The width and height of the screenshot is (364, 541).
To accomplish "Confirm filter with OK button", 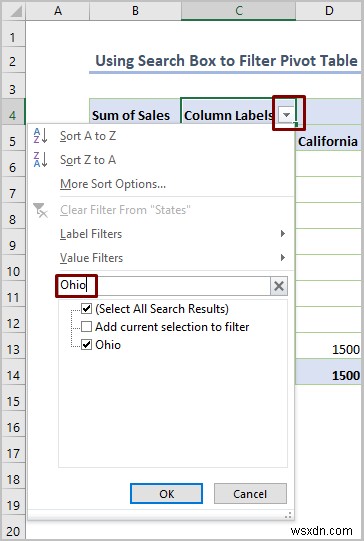I will [x=166, y=493].
